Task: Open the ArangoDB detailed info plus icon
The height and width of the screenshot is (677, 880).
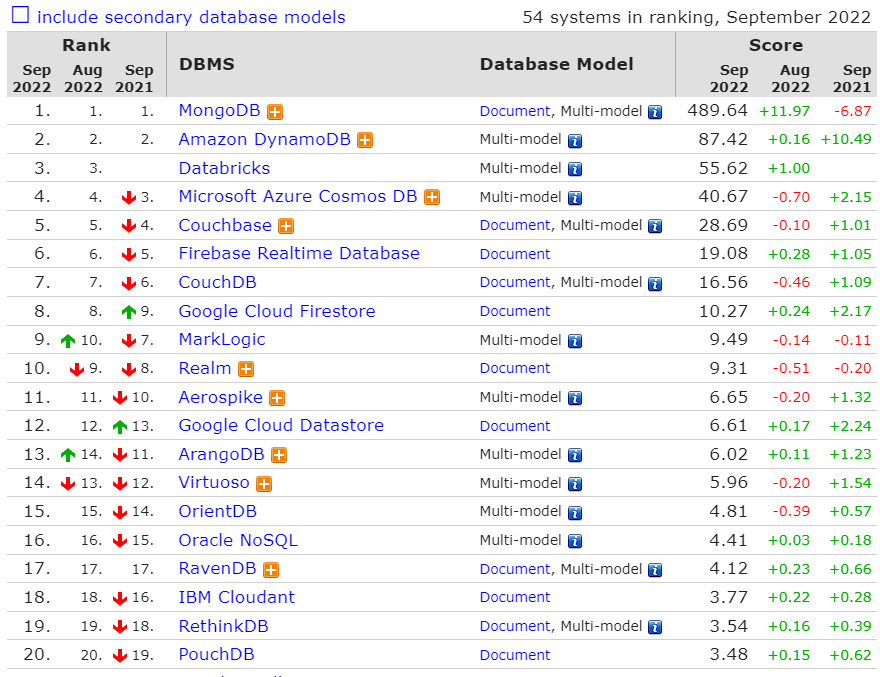Action: point(279,455)
